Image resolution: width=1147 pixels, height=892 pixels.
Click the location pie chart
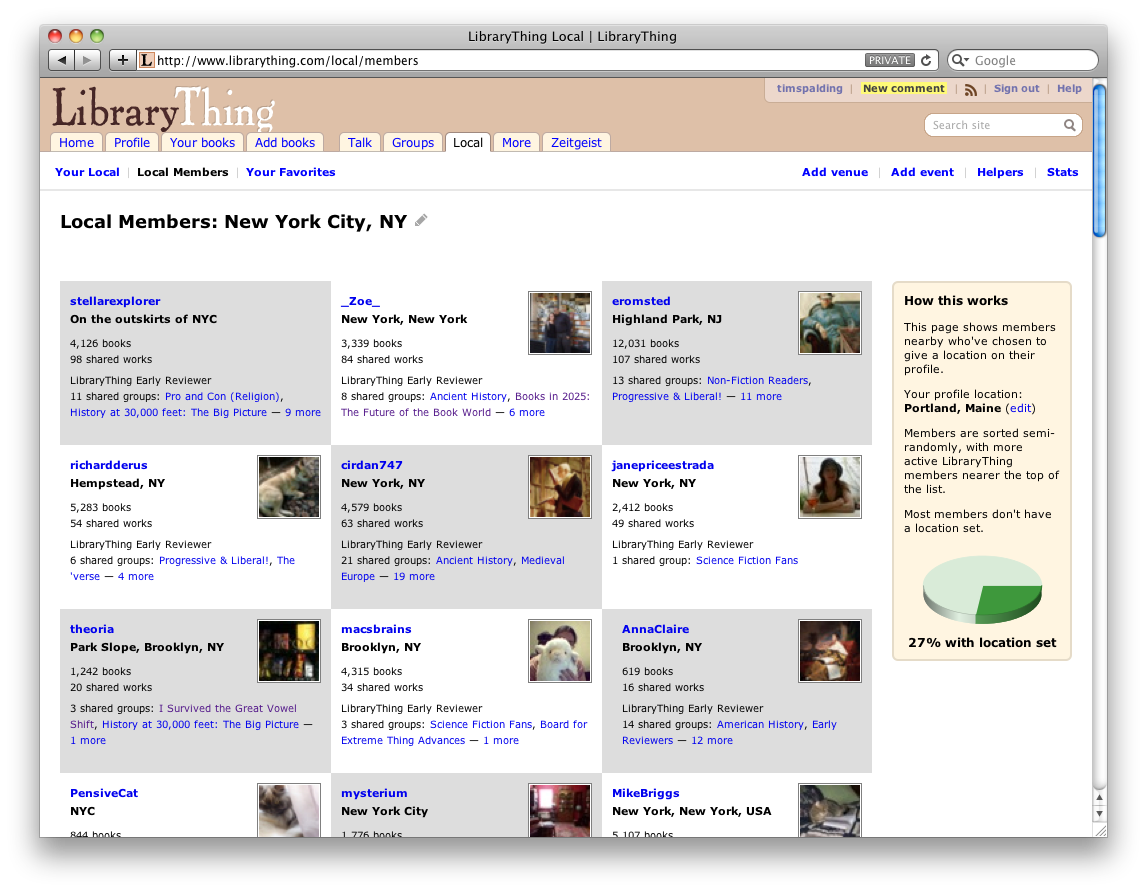tap(981, 589)
